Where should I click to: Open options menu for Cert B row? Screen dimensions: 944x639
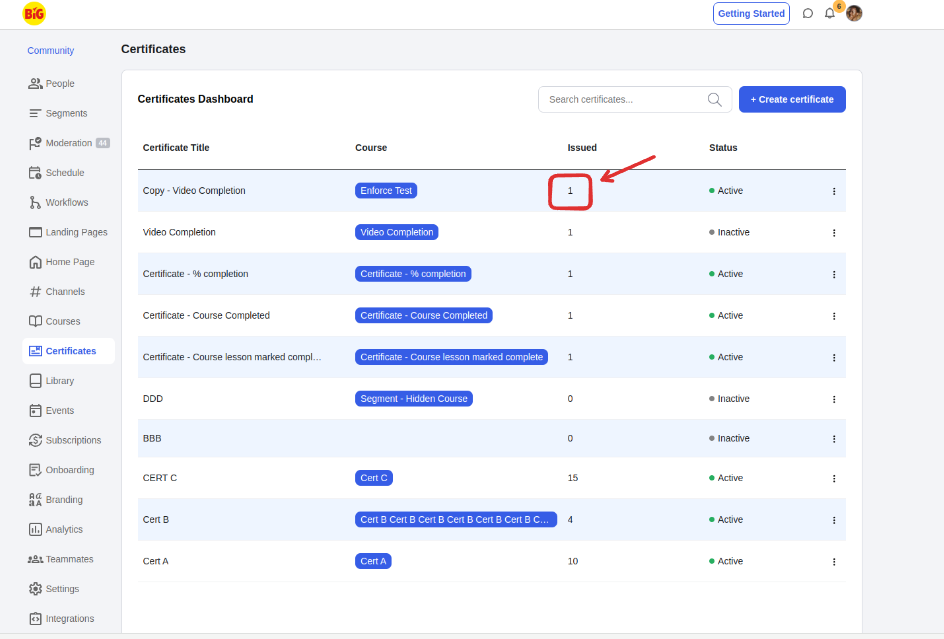pos(834,520)
